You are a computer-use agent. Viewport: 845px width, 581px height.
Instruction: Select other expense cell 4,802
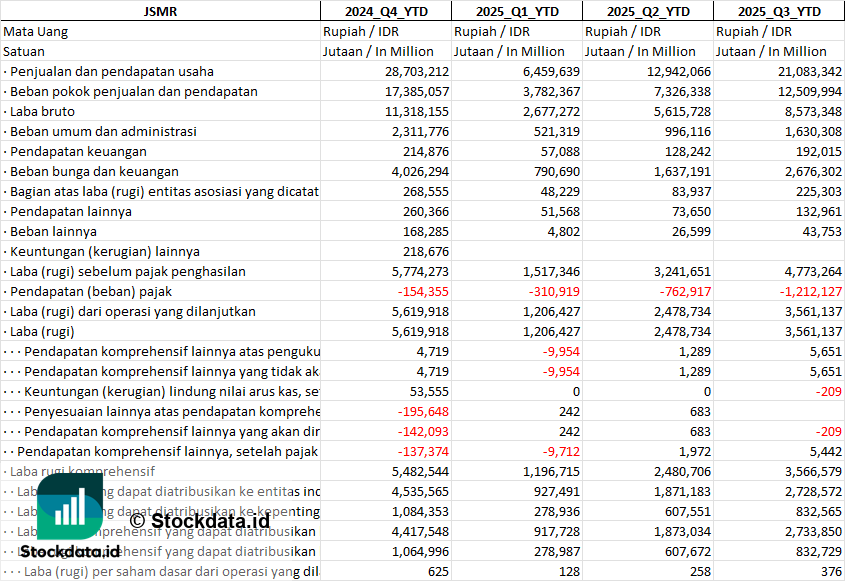click(x=564, y=231)
